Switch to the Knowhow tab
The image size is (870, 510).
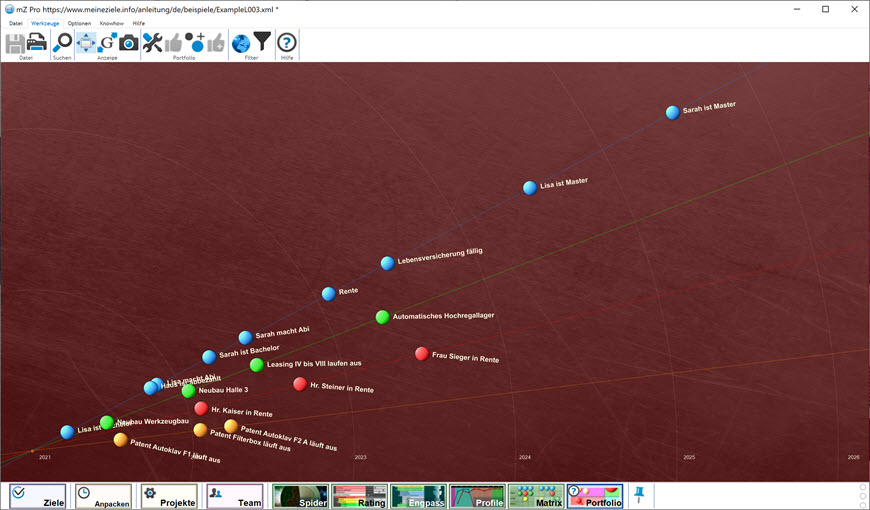(112, 23)
